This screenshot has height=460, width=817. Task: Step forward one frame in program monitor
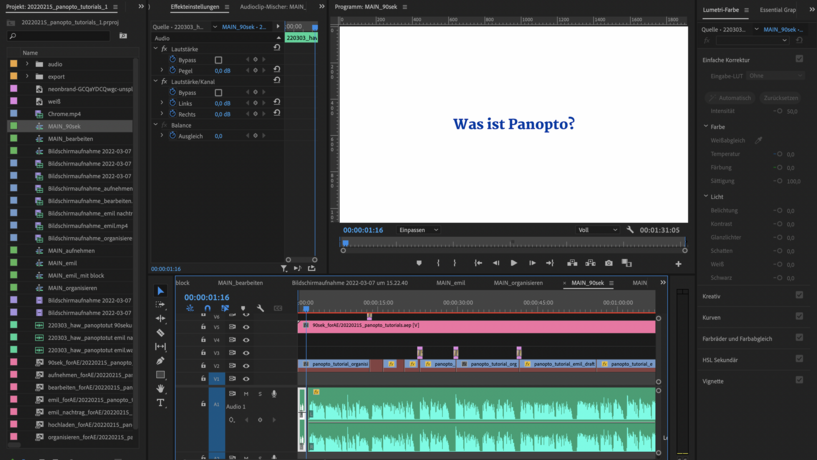pos(532,263)
